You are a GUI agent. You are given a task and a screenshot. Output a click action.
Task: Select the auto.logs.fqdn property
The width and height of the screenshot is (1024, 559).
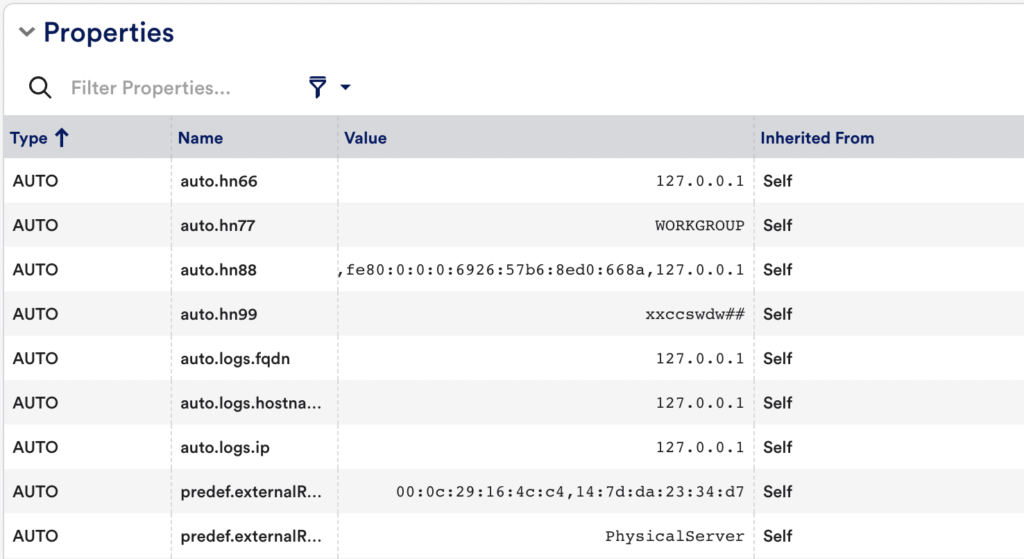point(235,359)
